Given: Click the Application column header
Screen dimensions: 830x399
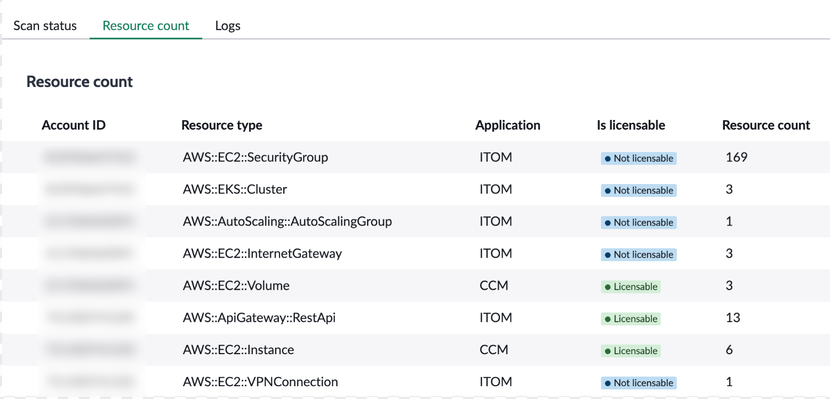Looking at the screenshot, I should click(x=508, y=125).
